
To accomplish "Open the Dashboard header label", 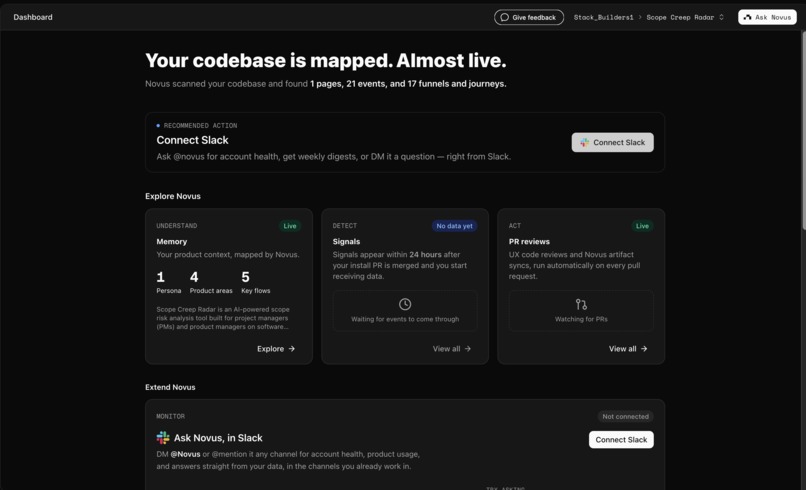I will point(33,17).
